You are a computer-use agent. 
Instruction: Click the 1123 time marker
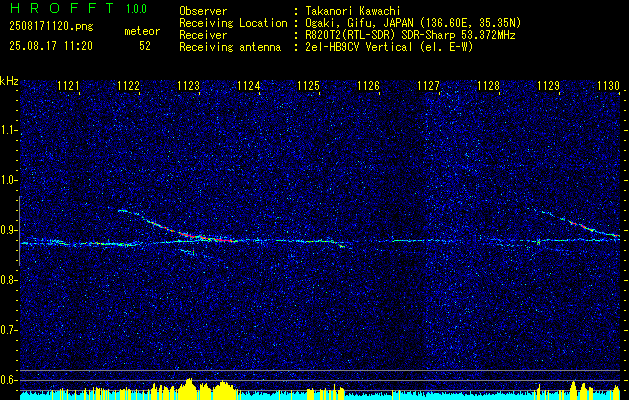188,85
